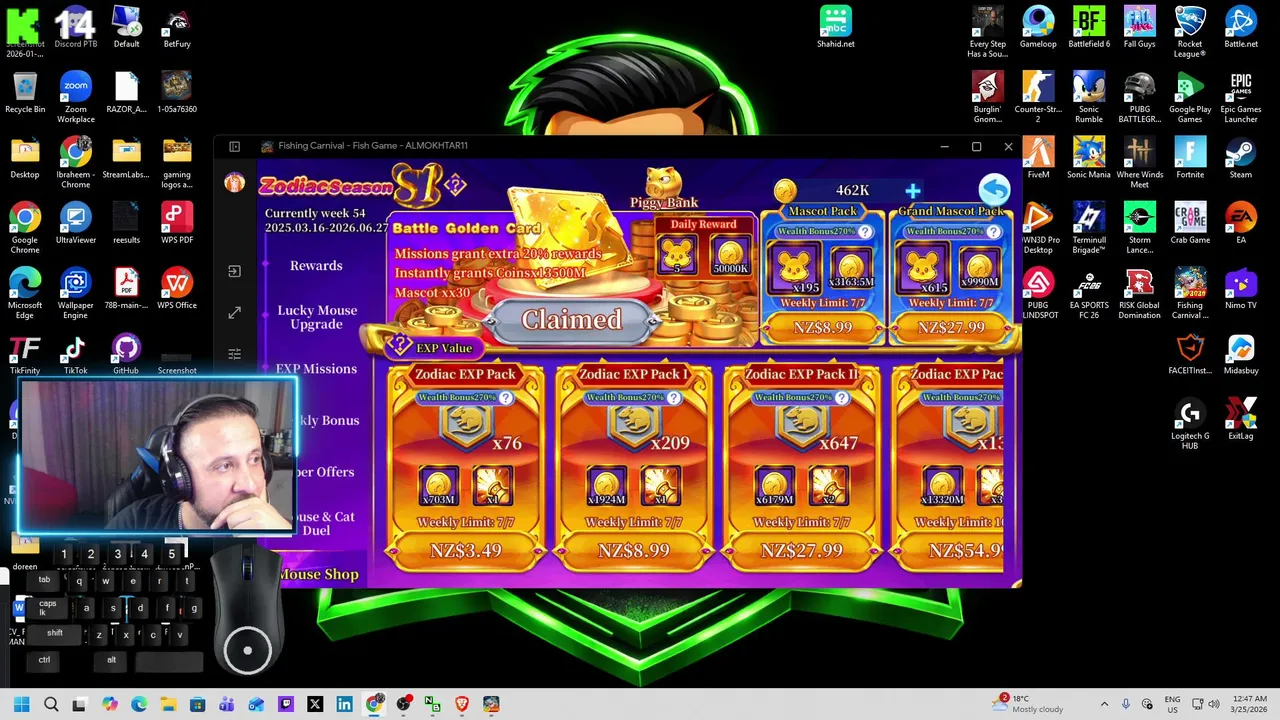1280x720 pixels.
Task: Open Mouse Shop tab
Action: pos(319,574)
